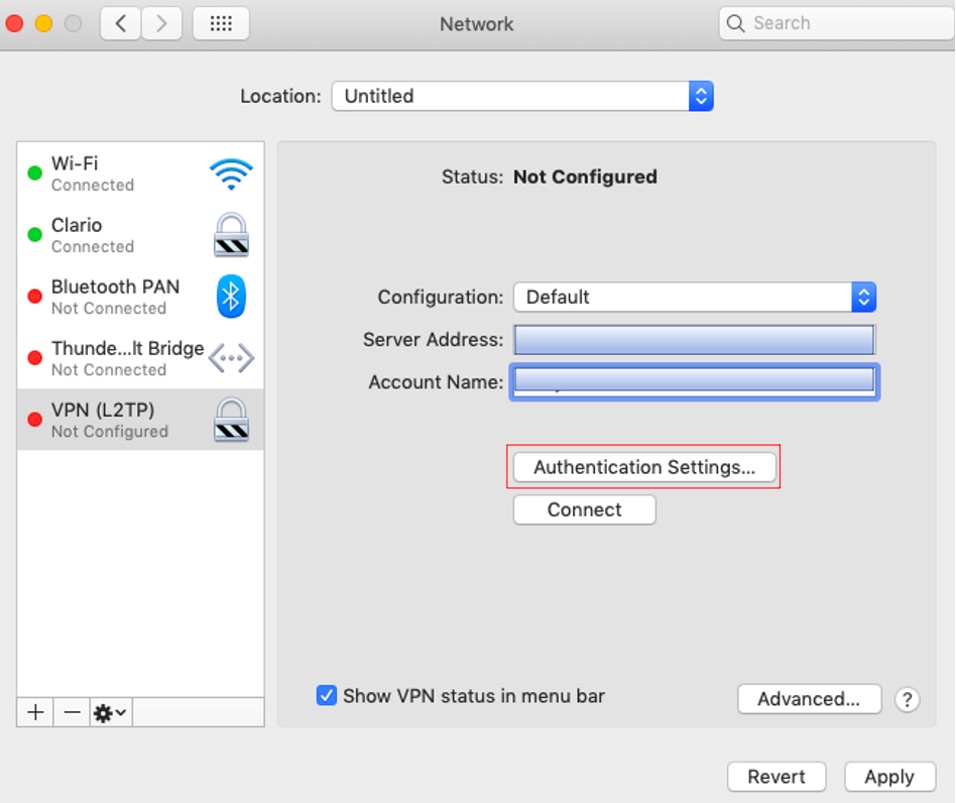
Task: Click the Bluetooth PAN icon
Action: [x=231, y=296]
